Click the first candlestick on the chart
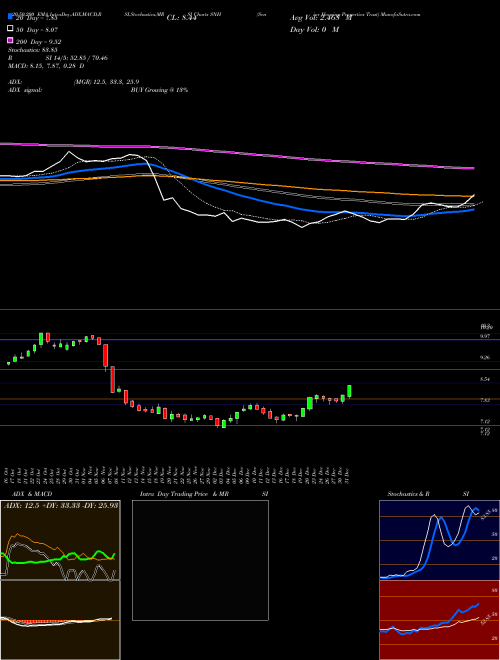This screenshot has height=660, width=500. pyautogui.click(x=8, y=363)
